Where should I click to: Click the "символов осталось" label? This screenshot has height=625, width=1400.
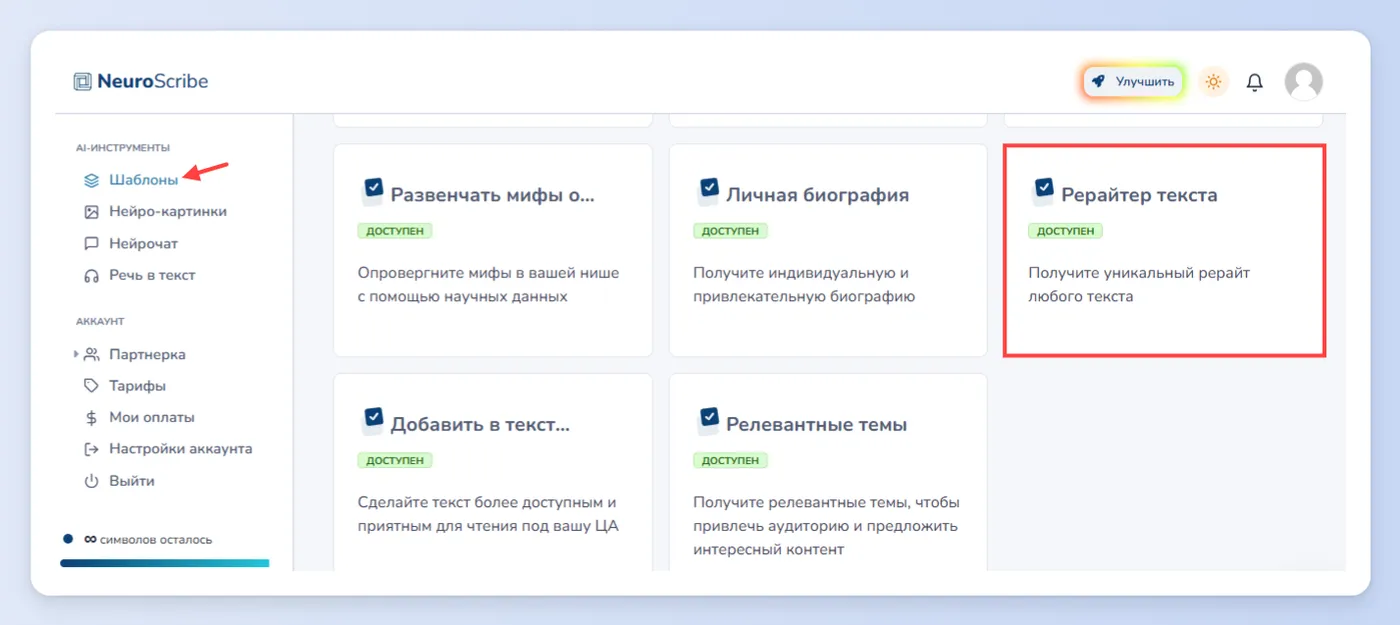tap(156, 540)
